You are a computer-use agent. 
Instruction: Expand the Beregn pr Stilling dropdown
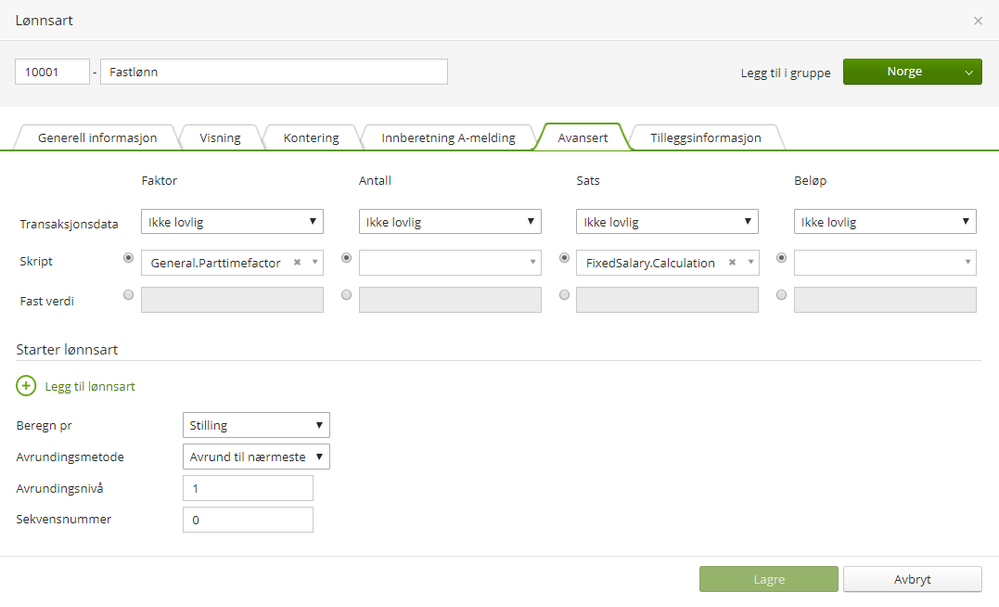click(256, 425)
